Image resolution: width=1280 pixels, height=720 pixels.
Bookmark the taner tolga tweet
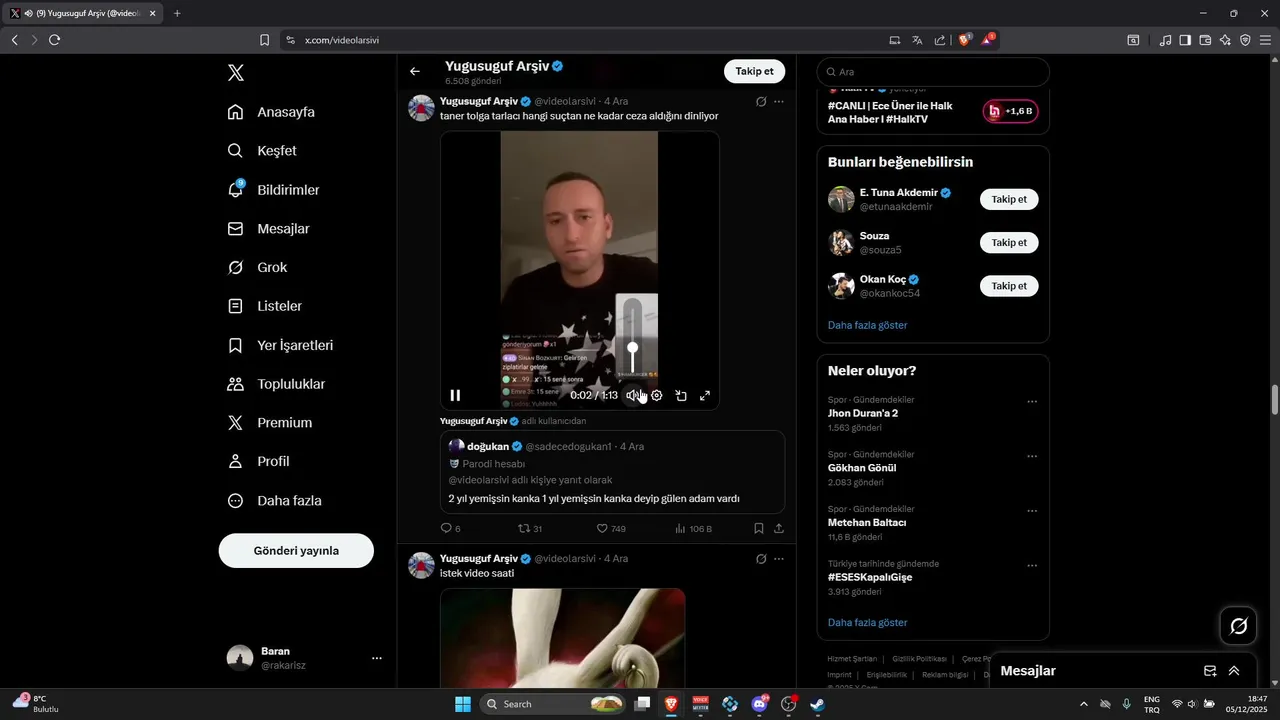point(759,528)
